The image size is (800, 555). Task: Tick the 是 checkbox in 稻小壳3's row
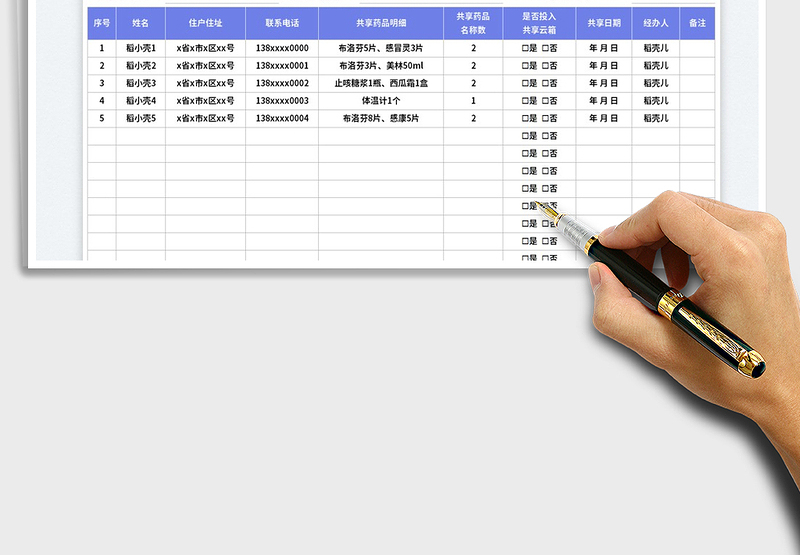[x=525, y=83]
